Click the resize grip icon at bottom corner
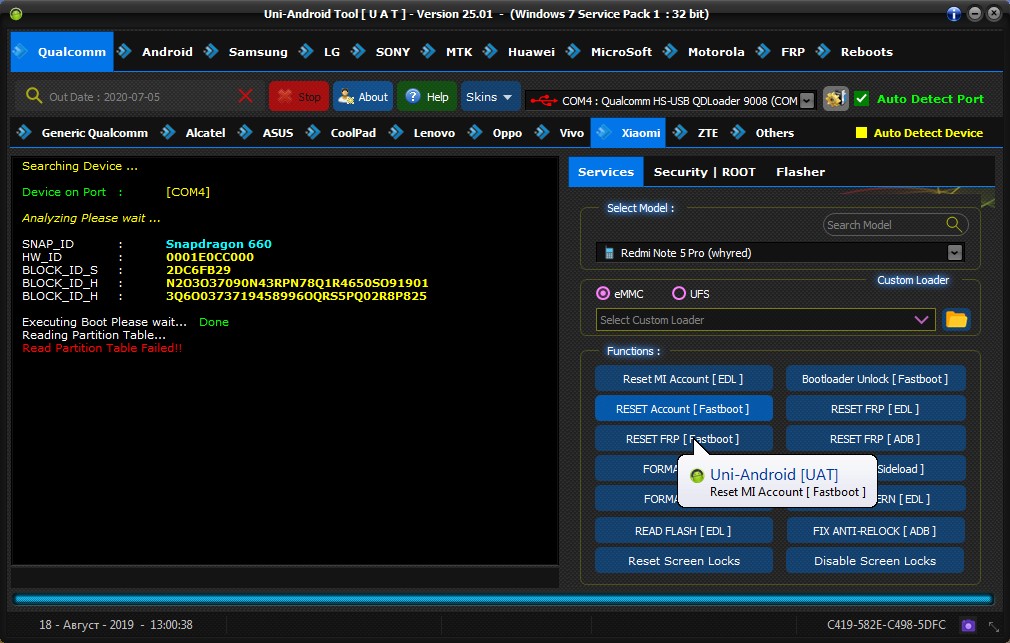This screenshot has width=1010, height=643. point(995,626)
